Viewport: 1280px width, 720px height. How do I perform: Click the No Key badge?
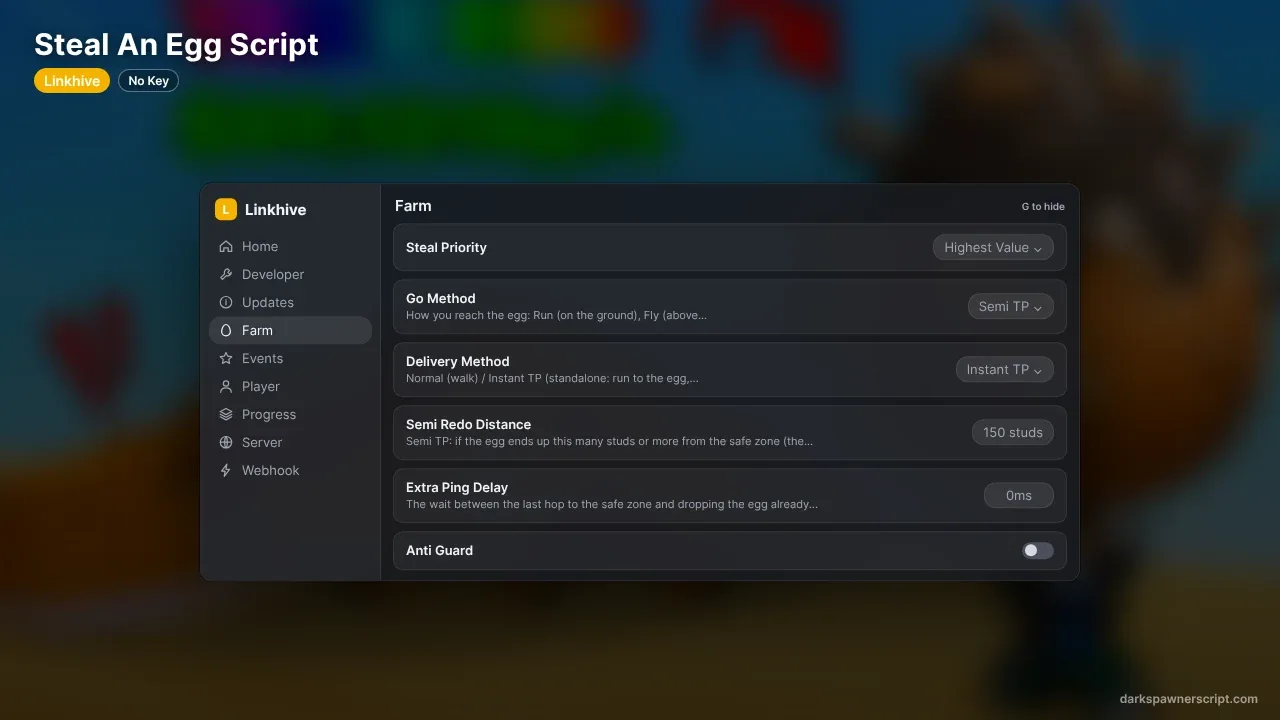click(148, 80)
